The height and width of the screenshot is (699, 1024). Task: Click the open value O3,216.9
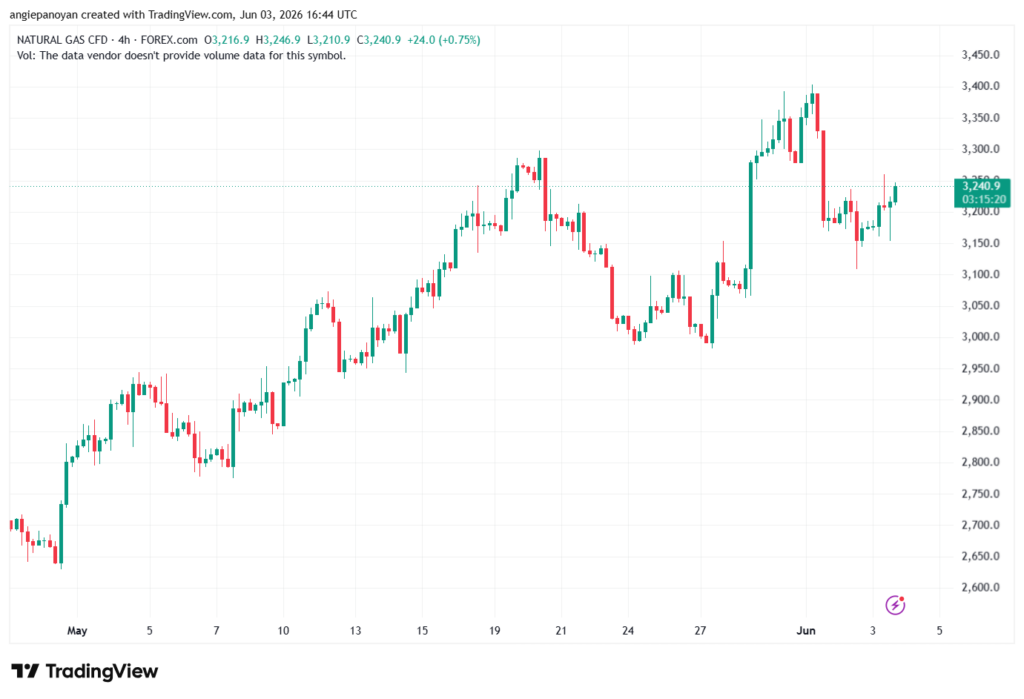click(227, 40)
